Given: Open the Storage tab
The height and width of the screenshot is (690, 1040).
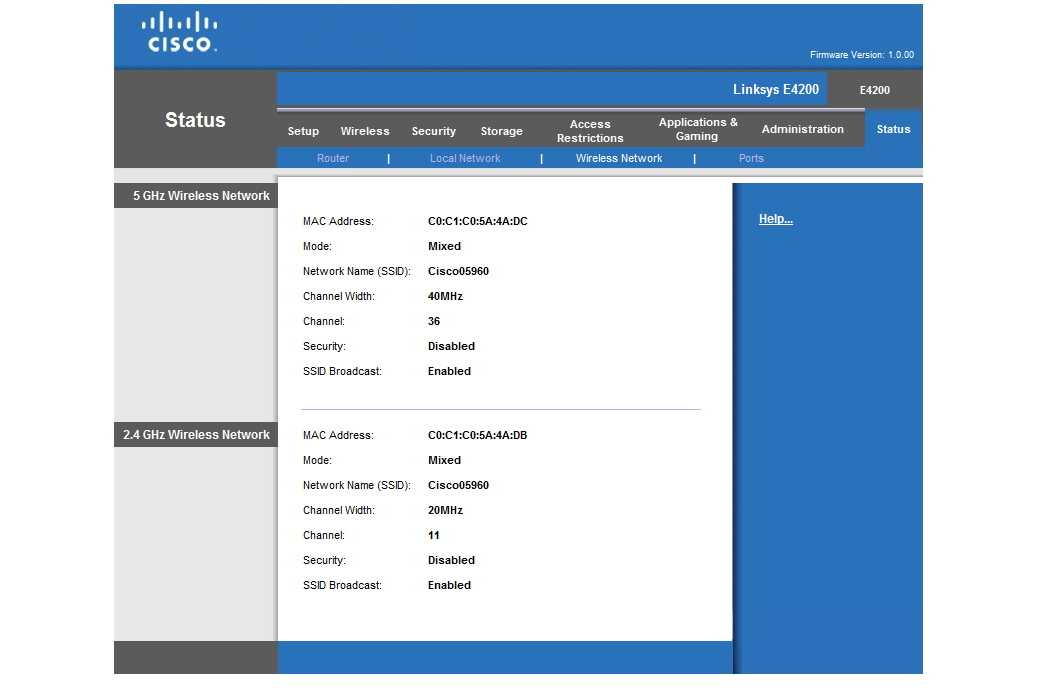Looking at the screenshot, I should pos(501,131).
